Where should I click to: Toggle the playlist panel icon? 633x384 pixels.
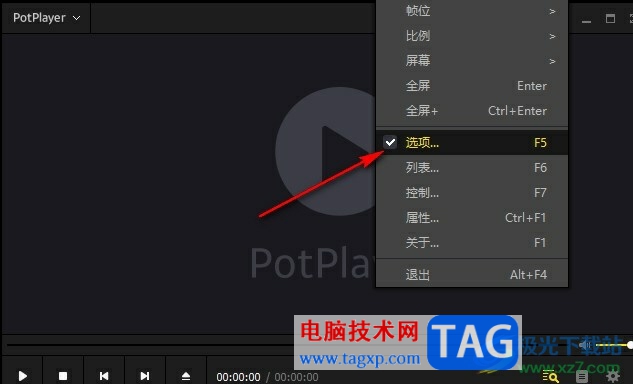[582, 376]
